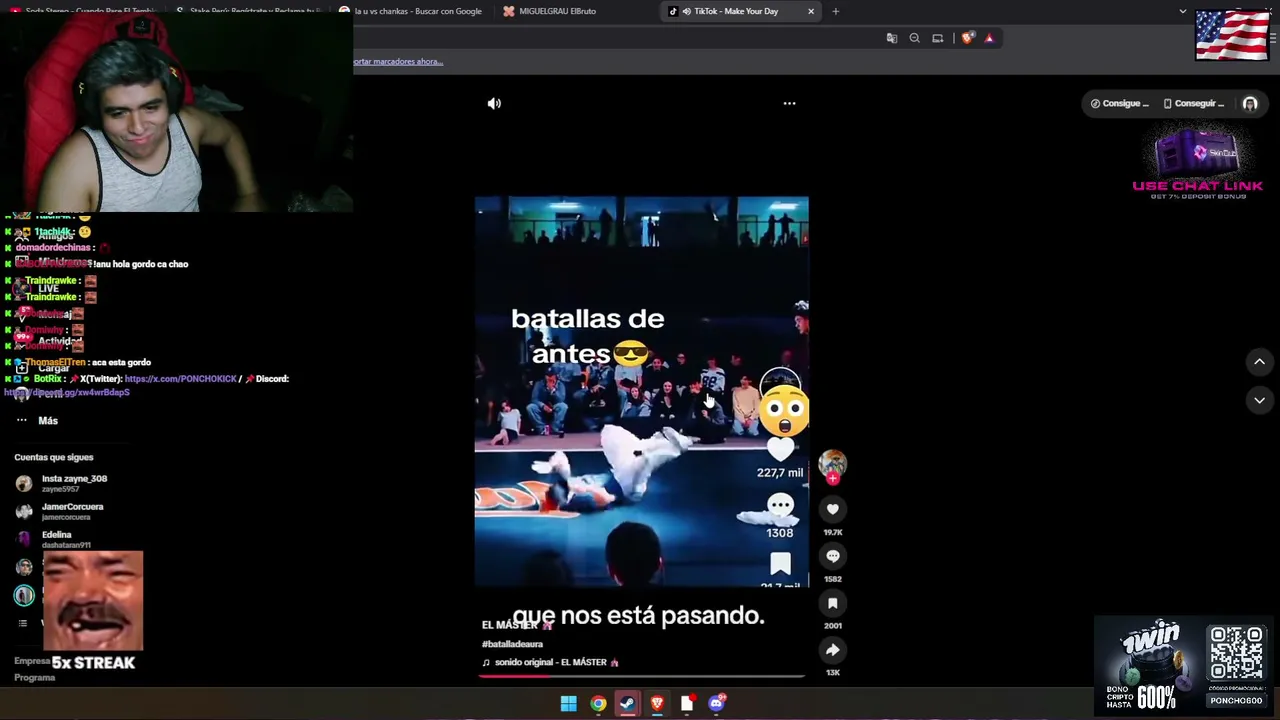Seek in the TikTok video progress bar
Viewport: 1280px width, 720px height.
(641, 676)
